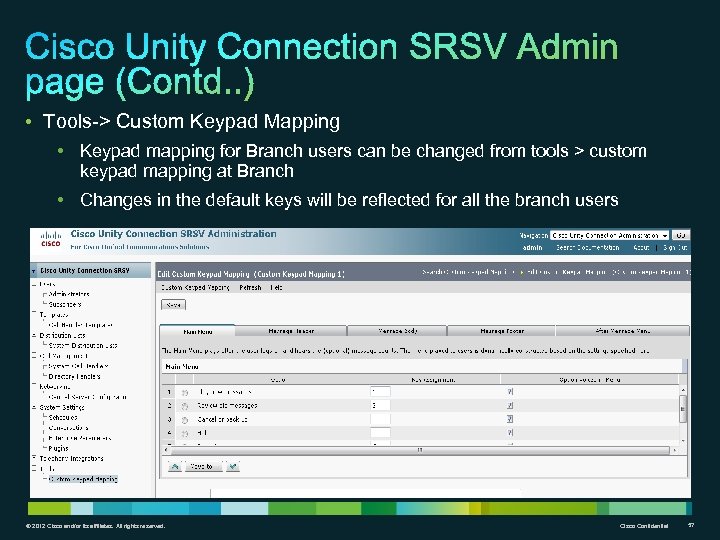The width and height of the screenshot is (720, 540).
Task: Open the Refresh menu
Action: (250, 287)
